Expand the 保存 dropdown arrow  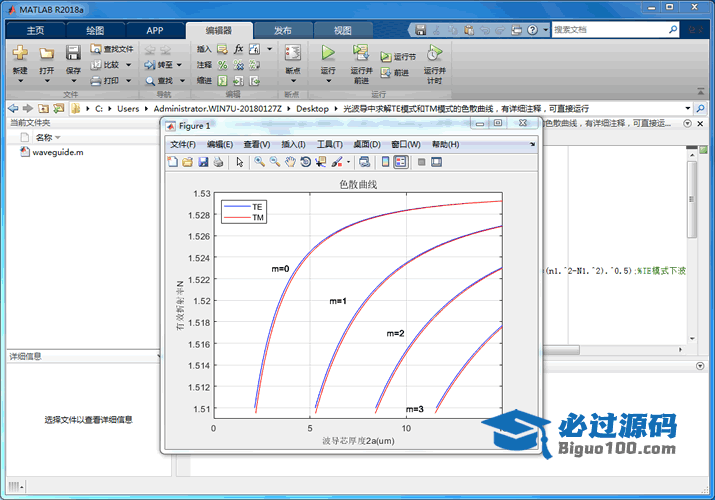[x=73, y=81]
